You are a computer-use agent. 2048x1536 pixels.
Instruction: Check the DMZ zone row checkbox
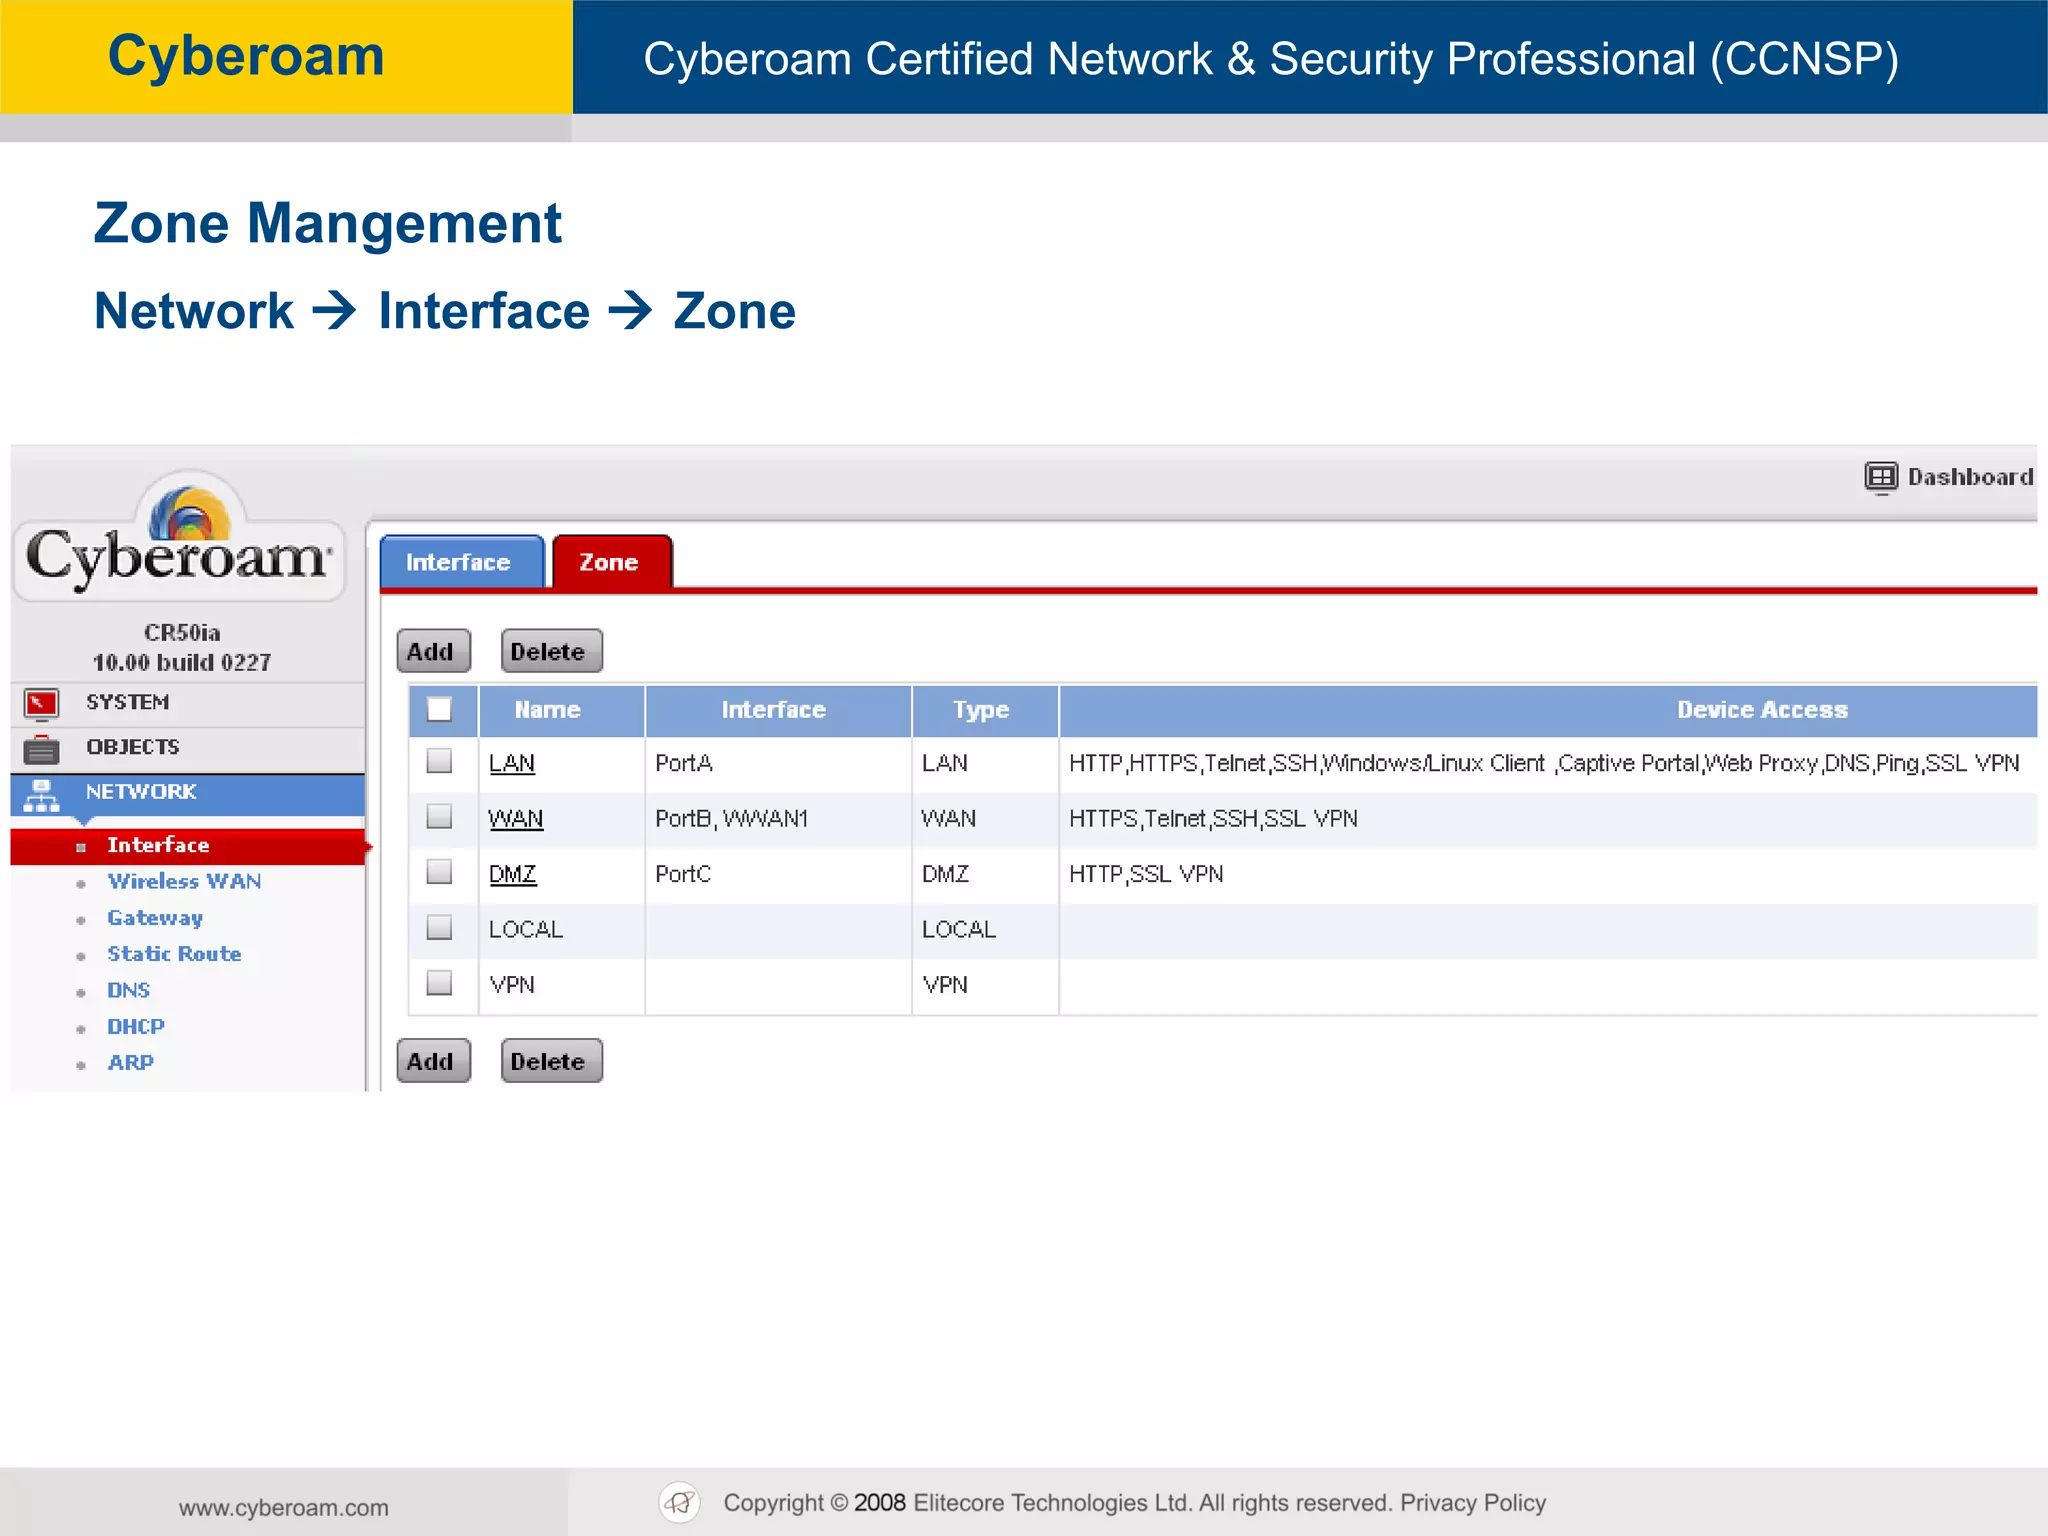[439, 872]
